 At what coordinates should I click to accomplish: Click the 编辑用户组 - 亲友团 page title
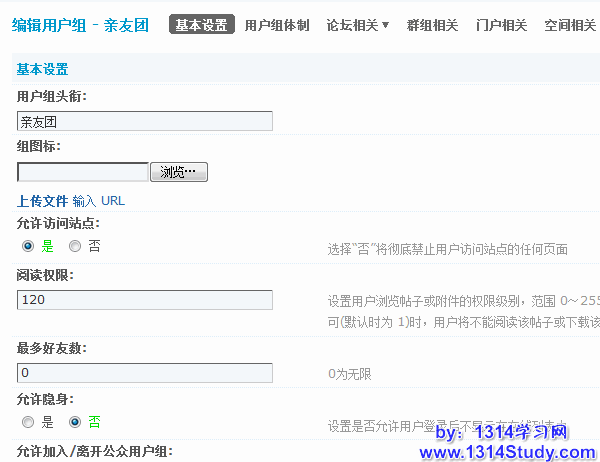[x=85, y=25]
